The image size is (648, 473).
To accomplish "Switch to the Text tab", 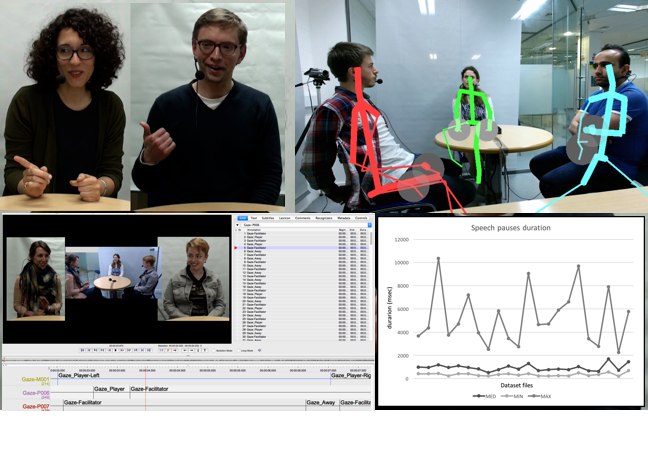I will point(253,218).
